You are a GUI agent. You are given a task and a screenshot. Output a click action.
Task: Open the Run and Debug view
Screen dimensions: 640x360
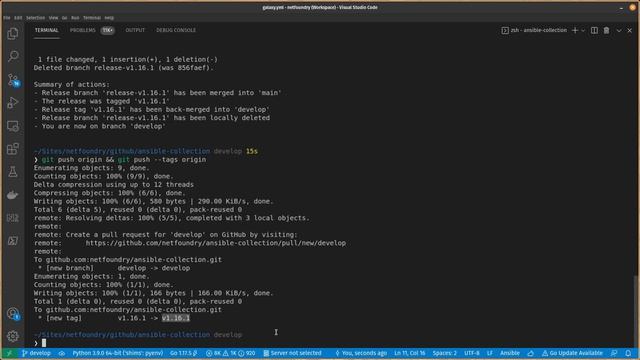pyautogui.click(x=13, y=102)
